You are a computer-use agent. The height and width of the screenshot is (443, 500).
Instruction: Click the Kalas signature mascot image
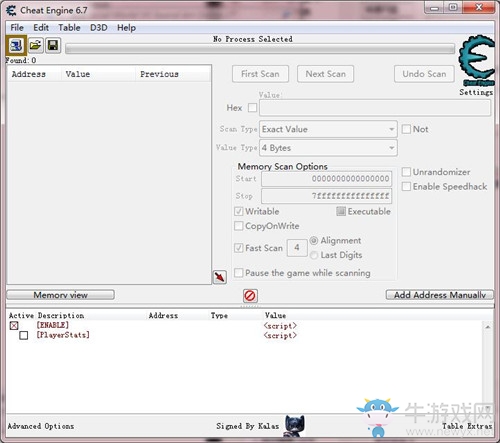(x=294, y=426)
